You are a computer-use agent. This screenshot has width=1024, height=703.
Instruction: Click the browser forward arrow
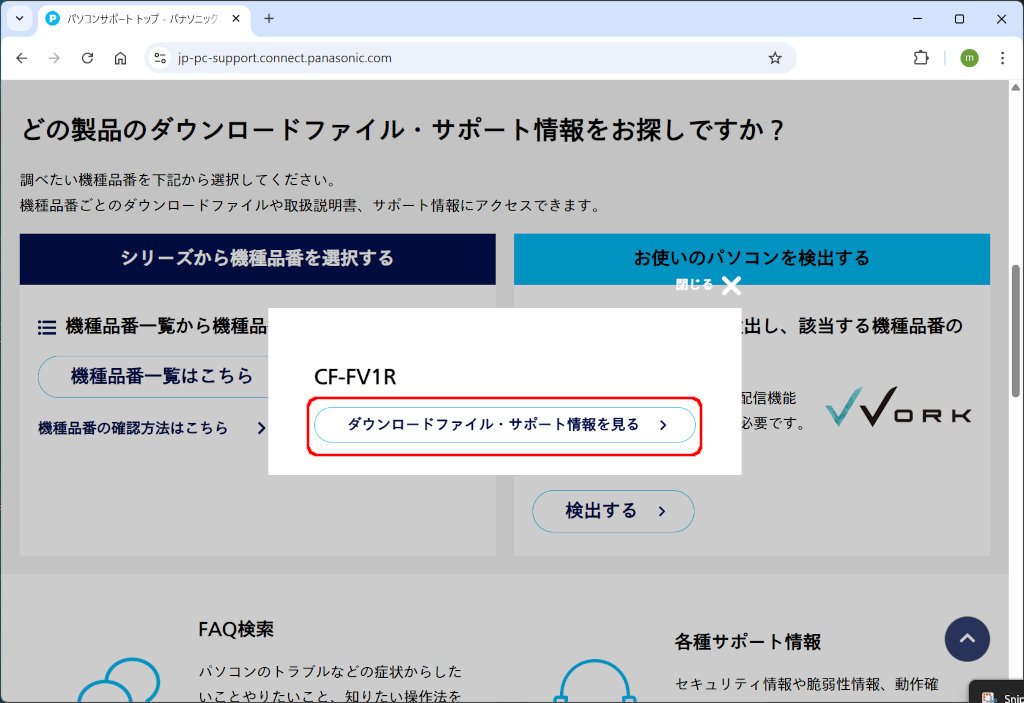(x=54, y=58)
